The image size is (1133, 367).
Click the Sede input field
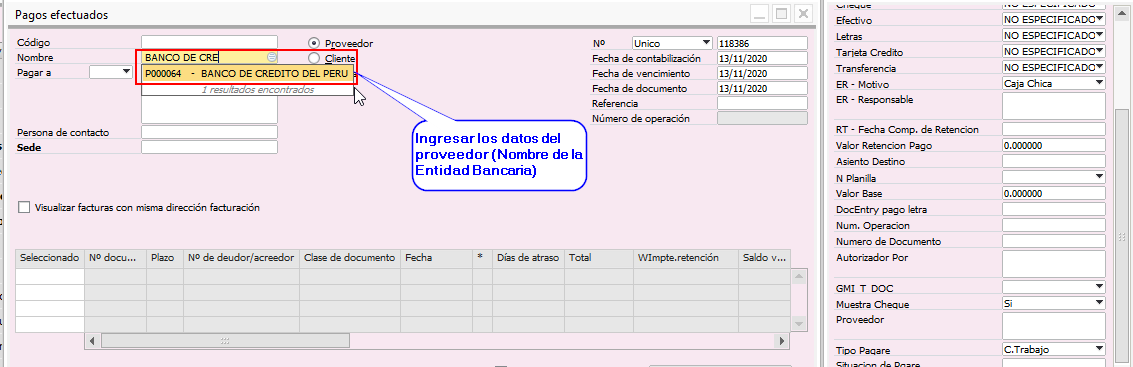[210, 147]
